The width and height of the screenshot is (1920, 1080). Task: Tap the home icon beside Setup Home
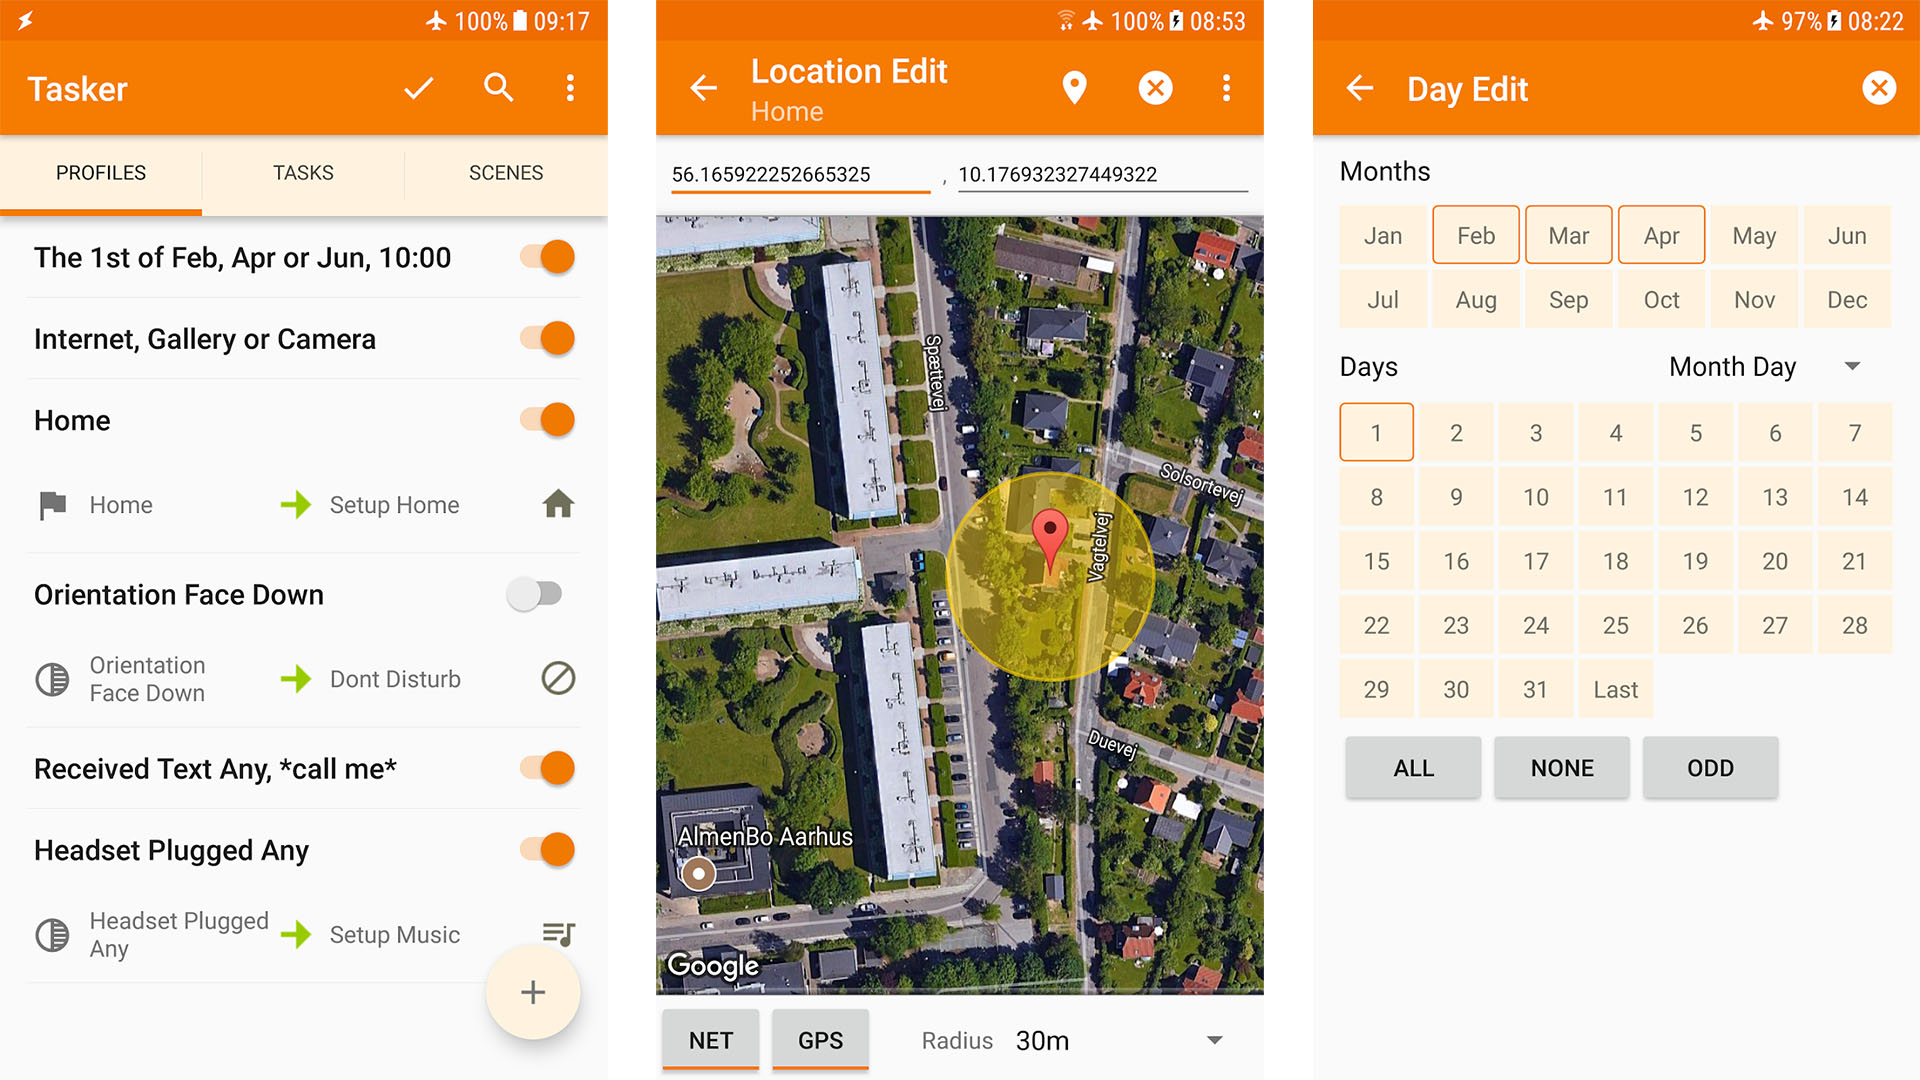558,504
